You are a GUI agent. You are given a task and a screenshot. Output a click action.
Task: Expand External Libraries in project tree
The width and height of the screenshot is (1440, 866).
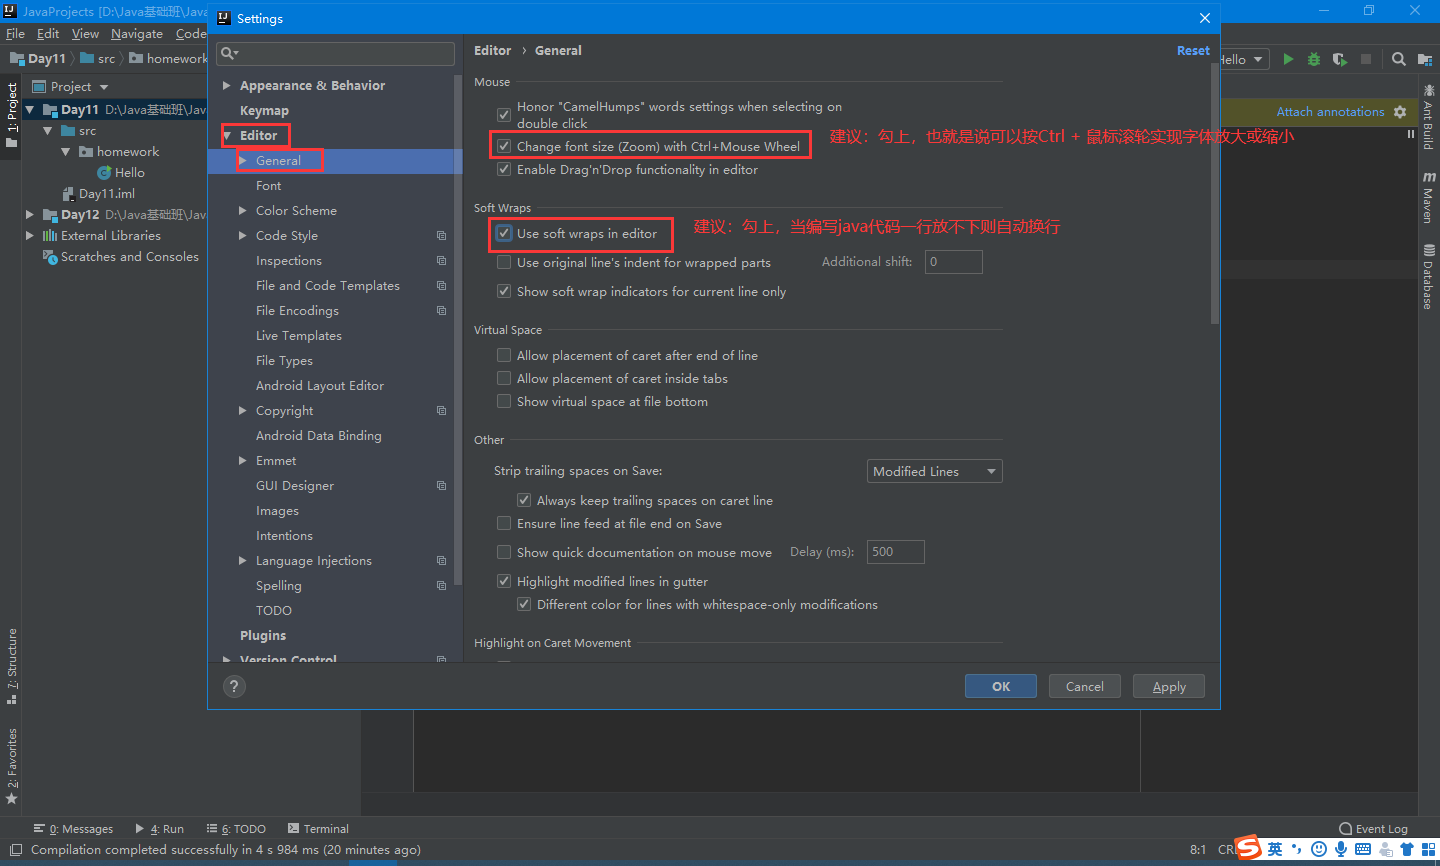(30, 236)
